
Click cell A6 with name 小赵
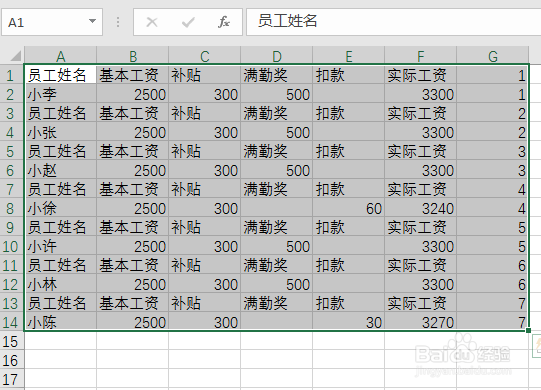click(x=60, y=170)
